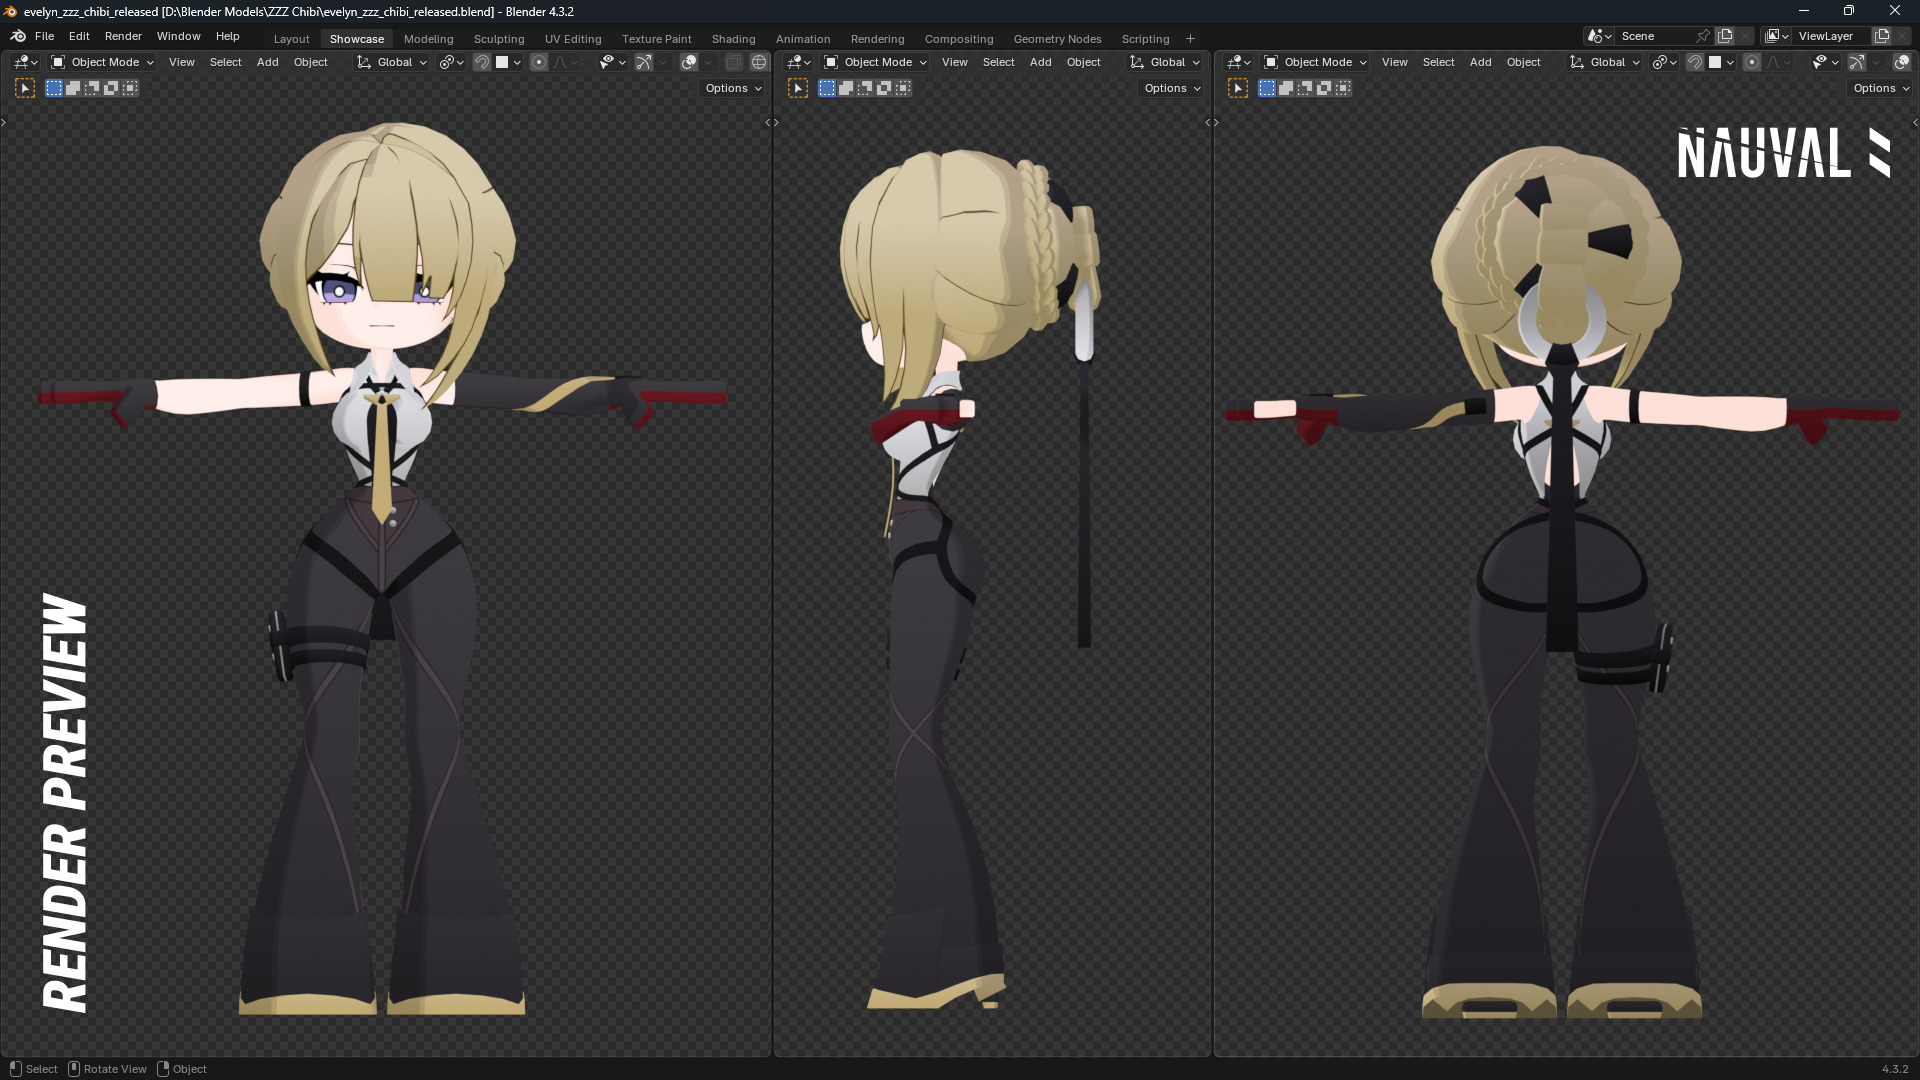Viewport: 1920px width, 1080px height.
Task: Open the pivot point menu in the right viewport
Action: coord(1665,62)
